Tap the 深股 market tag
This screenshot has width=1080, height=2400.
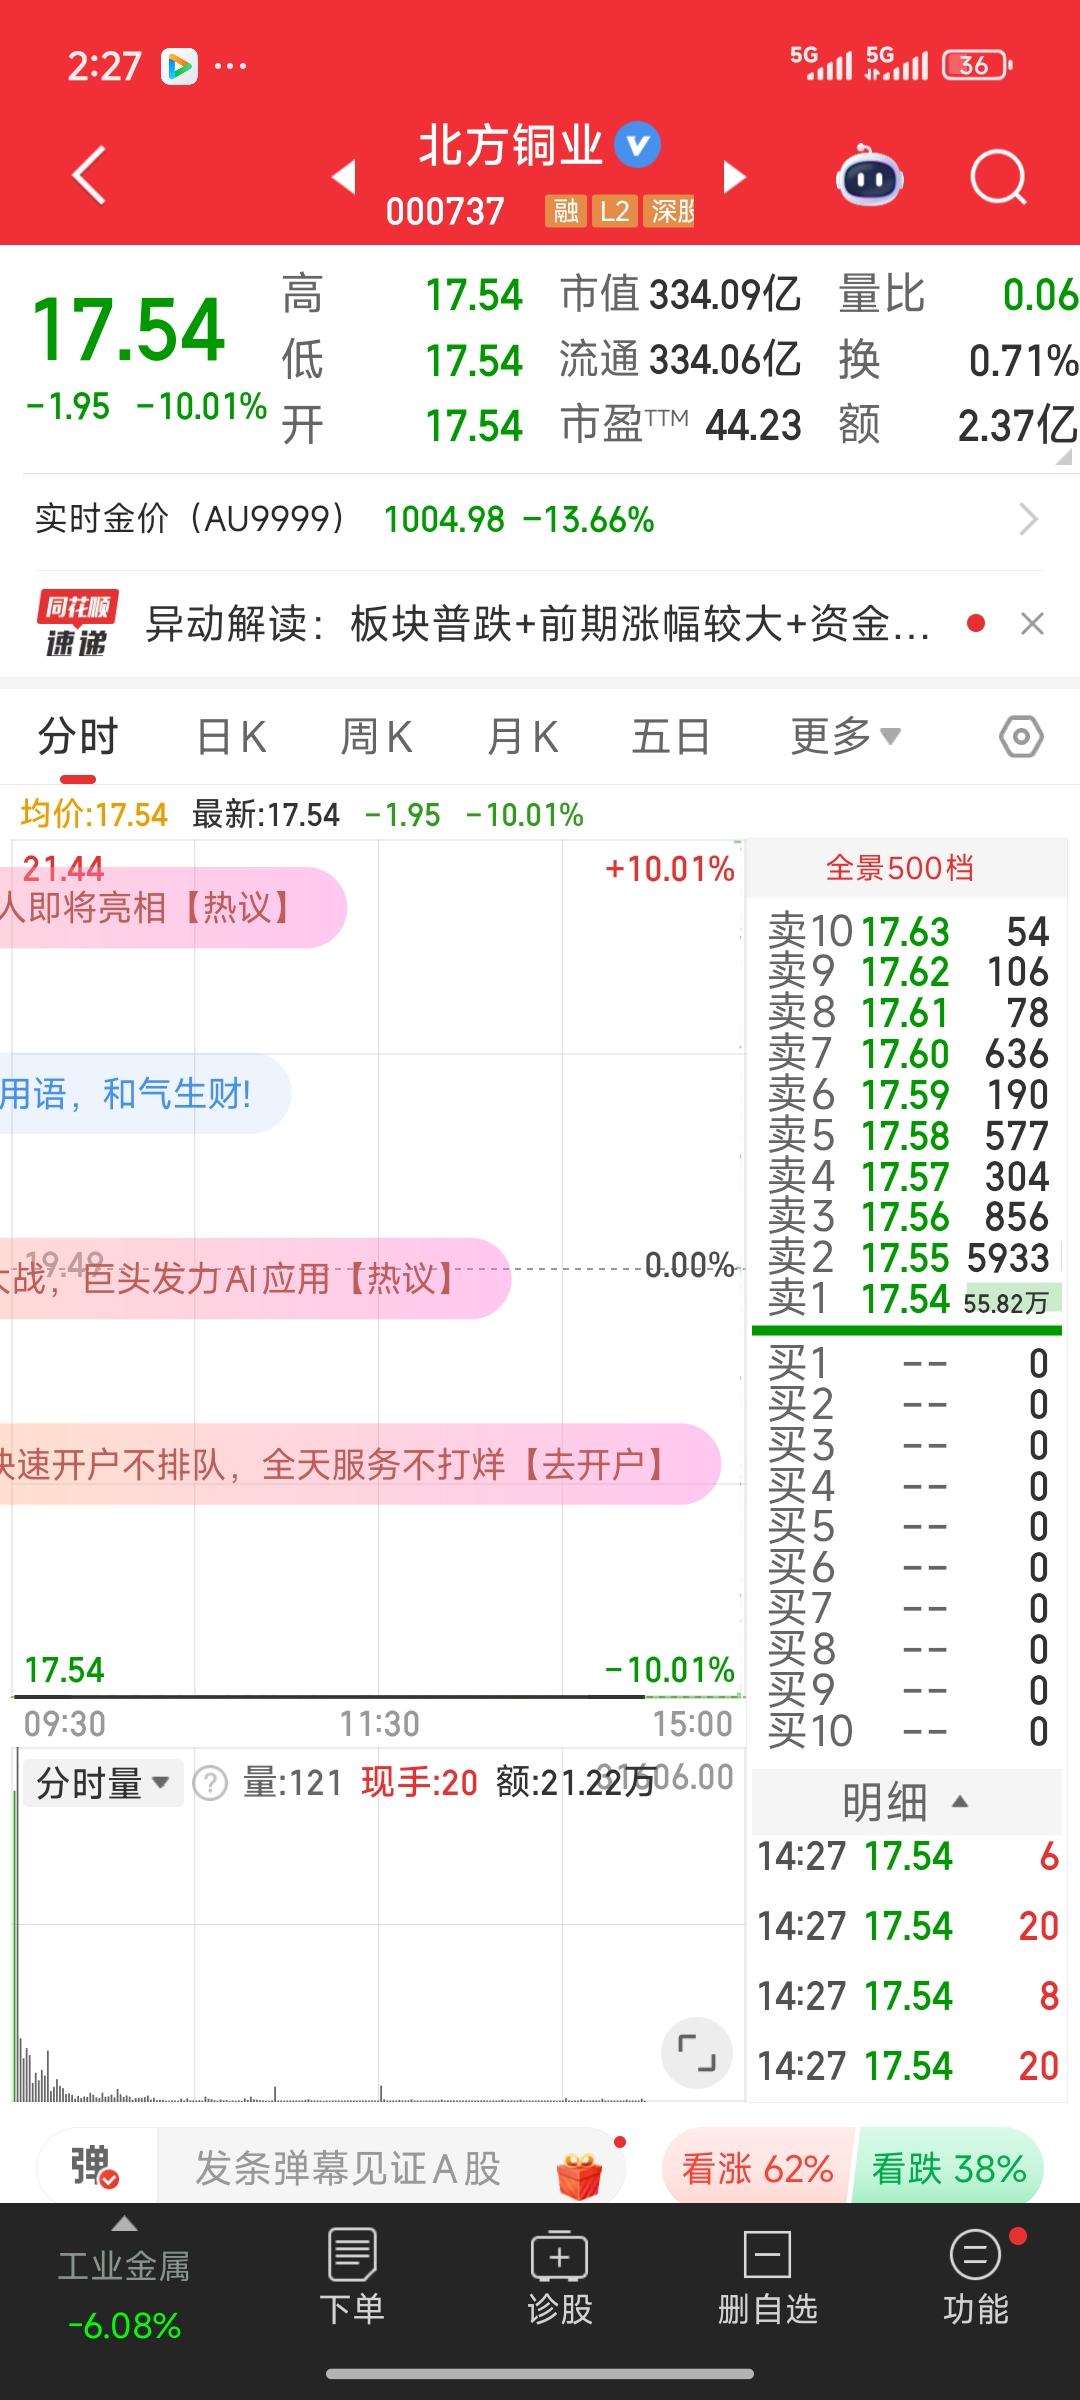pos(669,211)
